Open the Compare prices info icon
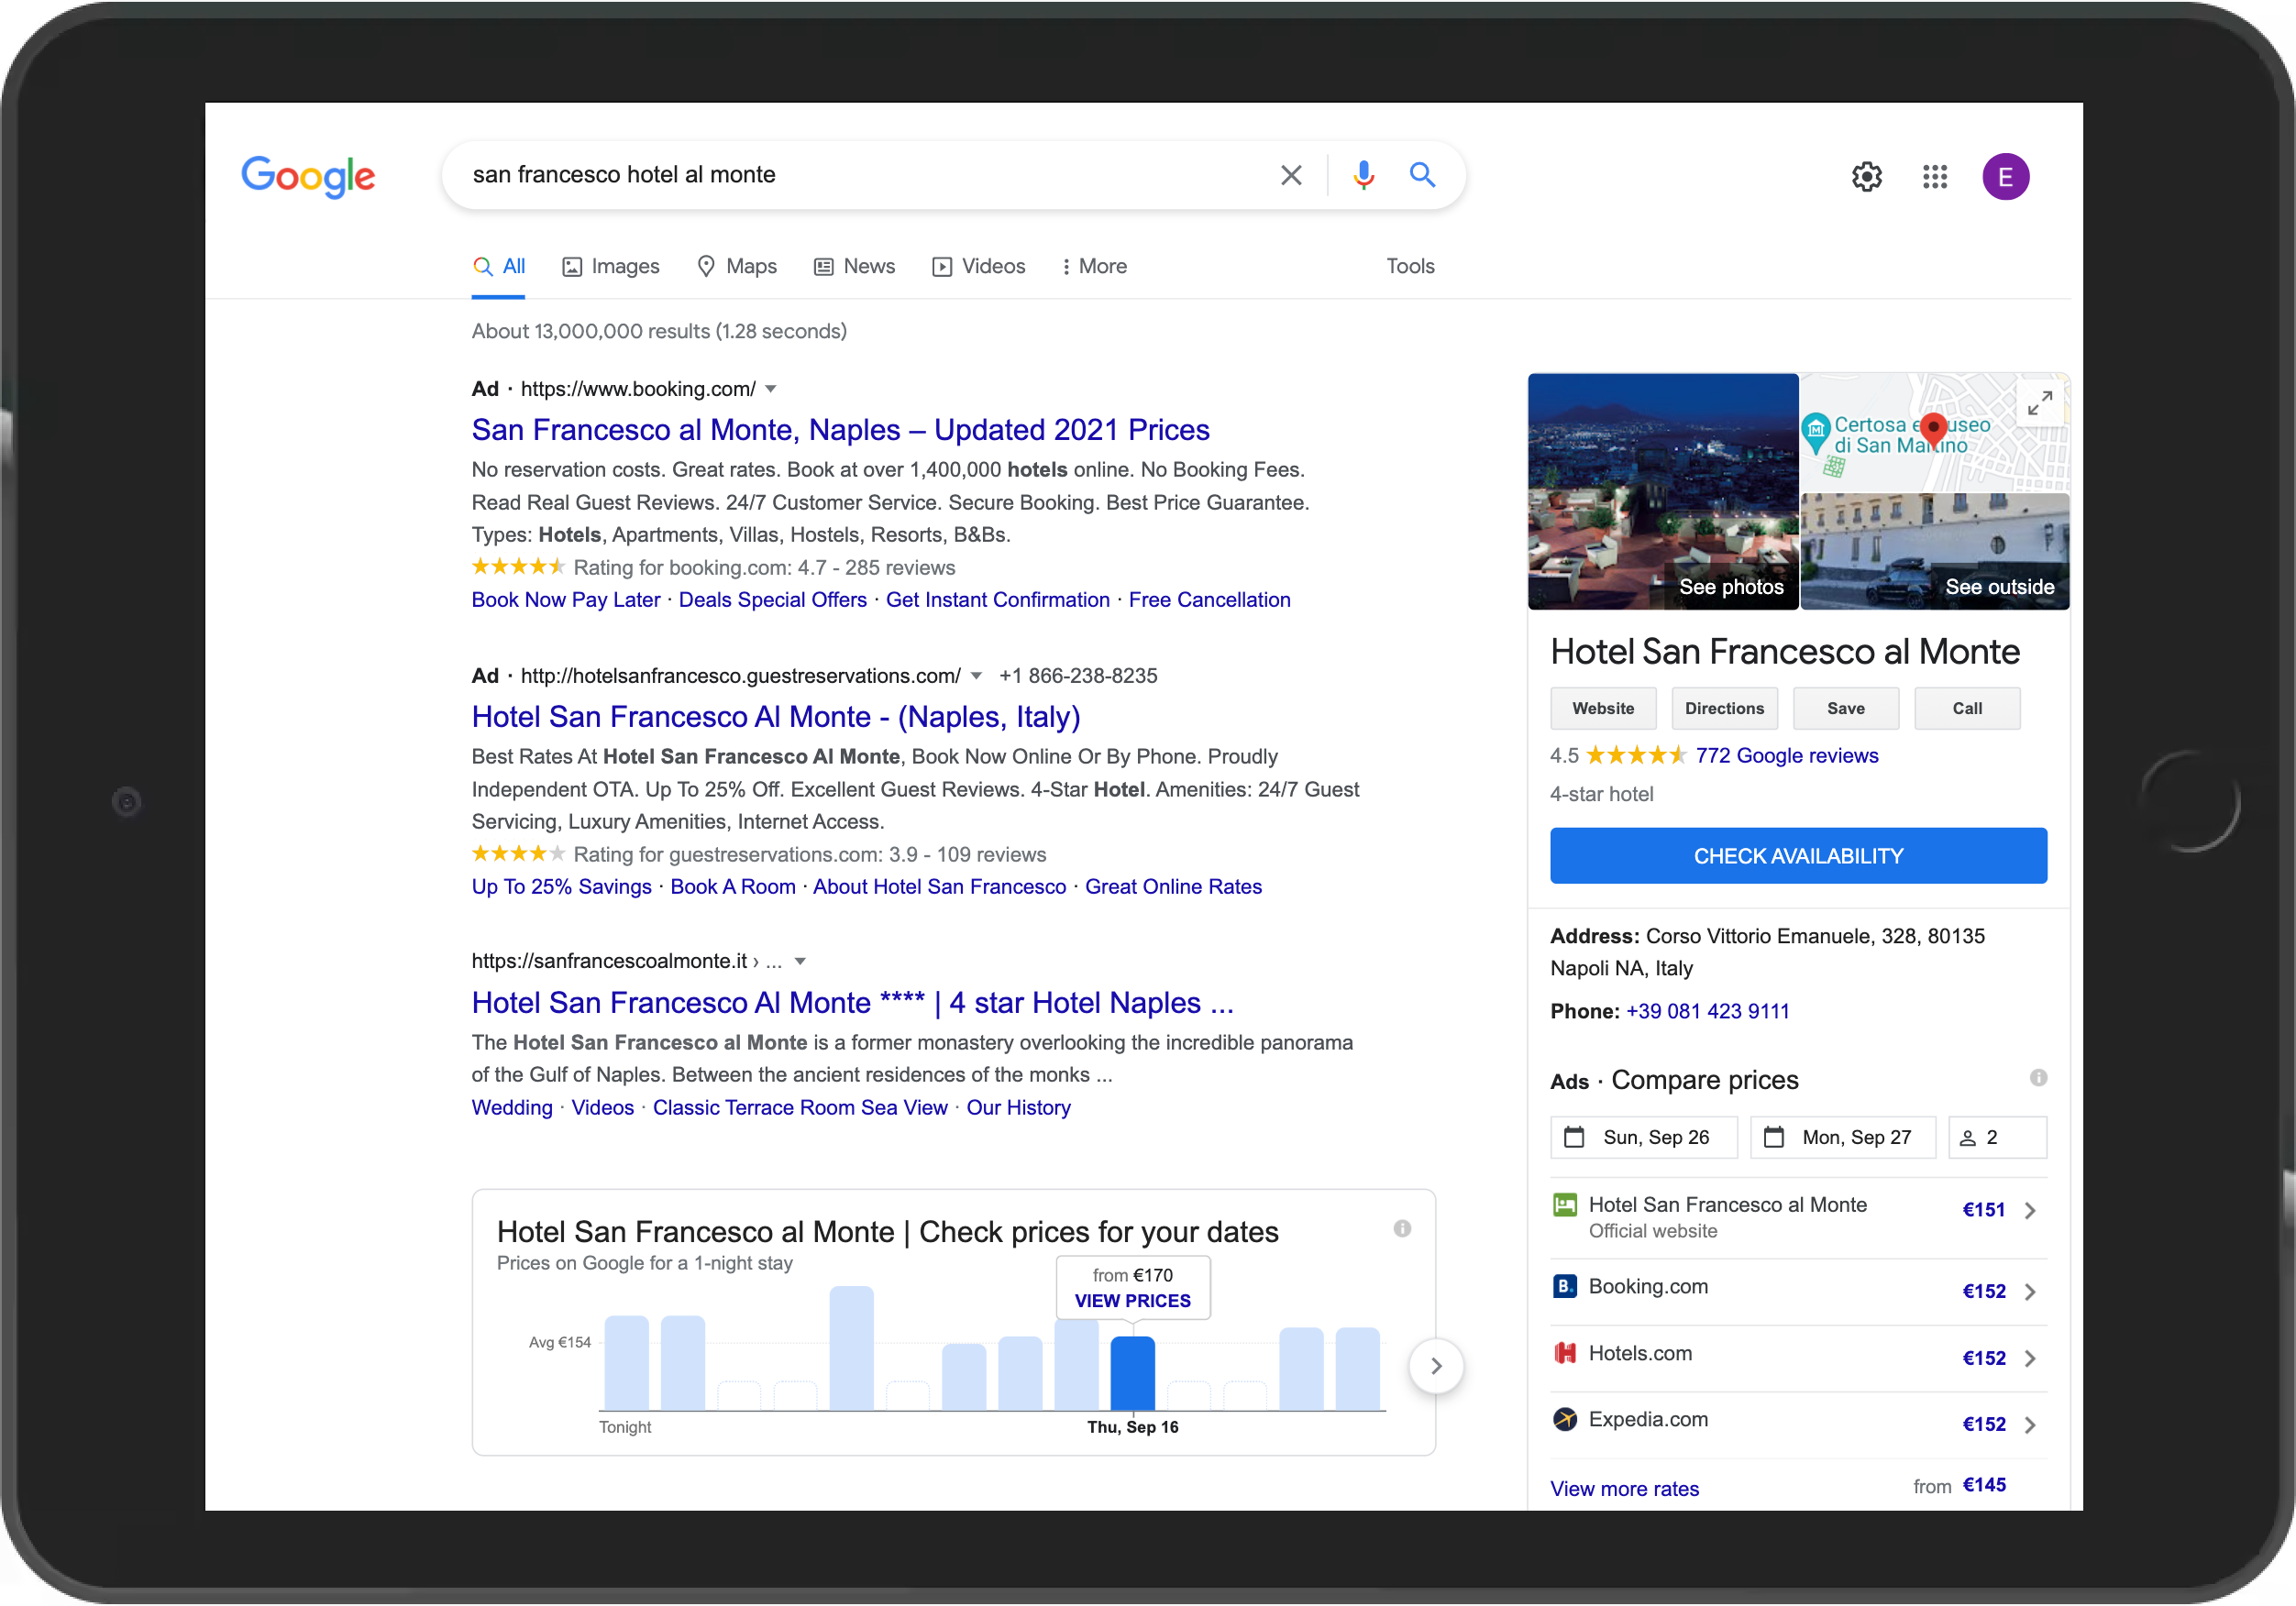The width and height of the screenshot is (2296, 1606). 2038,1077
